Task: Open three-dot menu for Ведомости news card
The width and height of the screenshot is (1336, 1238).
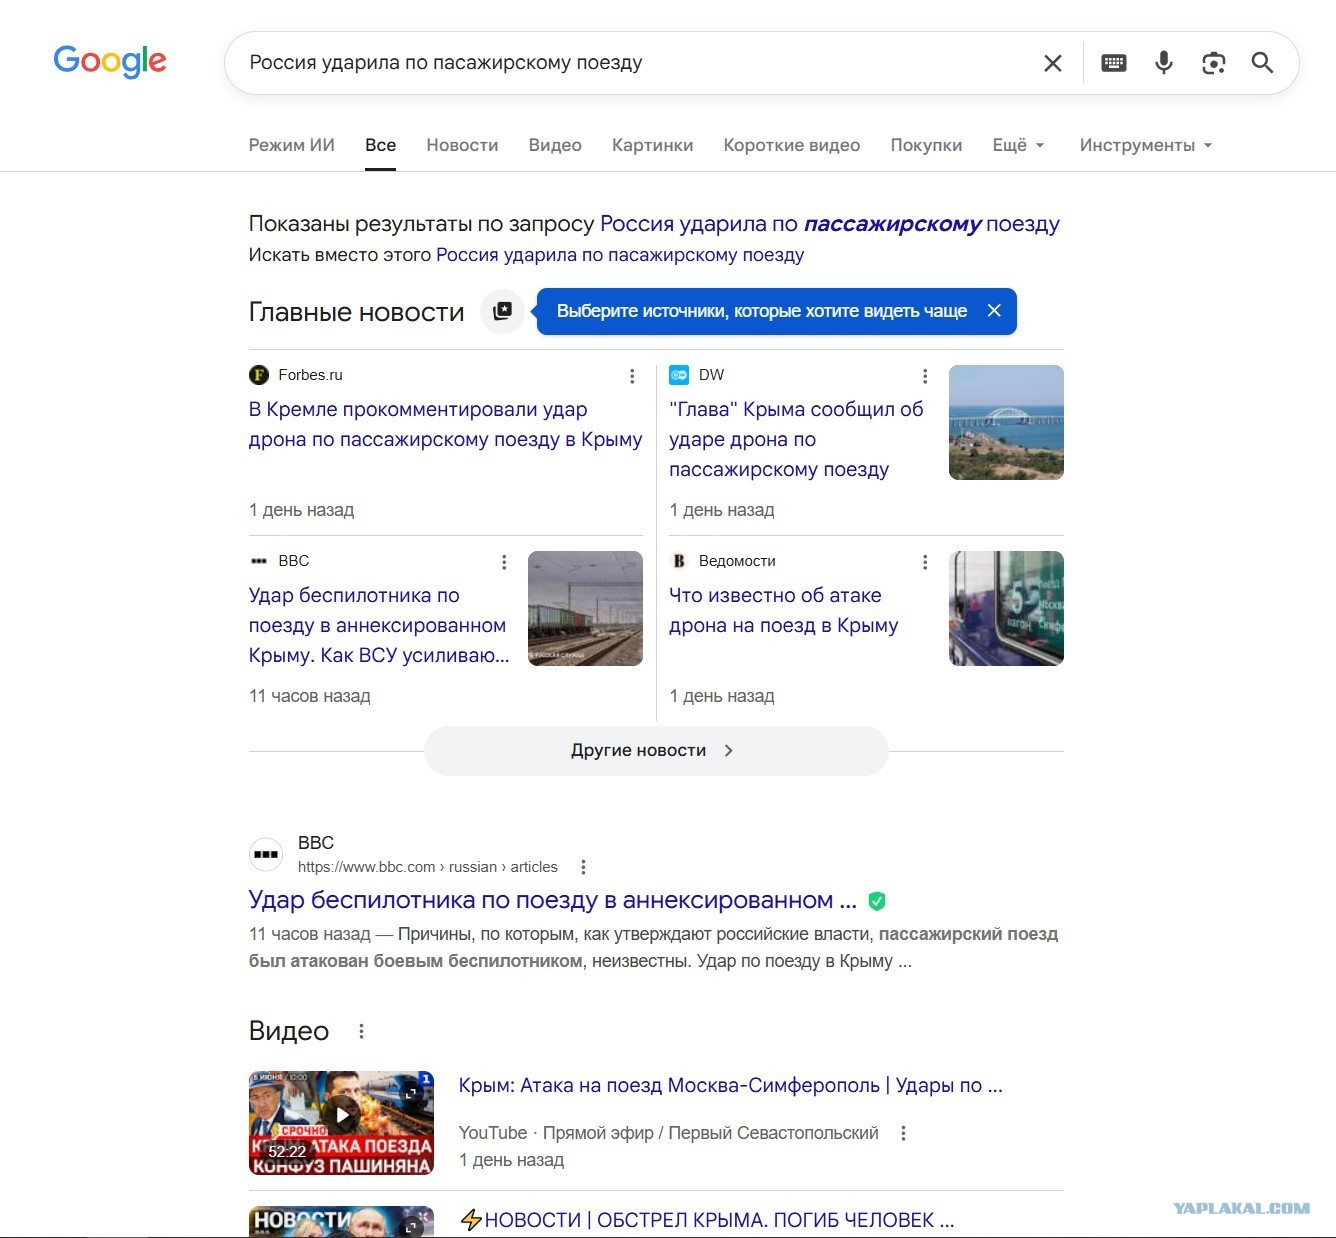Action: point(924,562)
